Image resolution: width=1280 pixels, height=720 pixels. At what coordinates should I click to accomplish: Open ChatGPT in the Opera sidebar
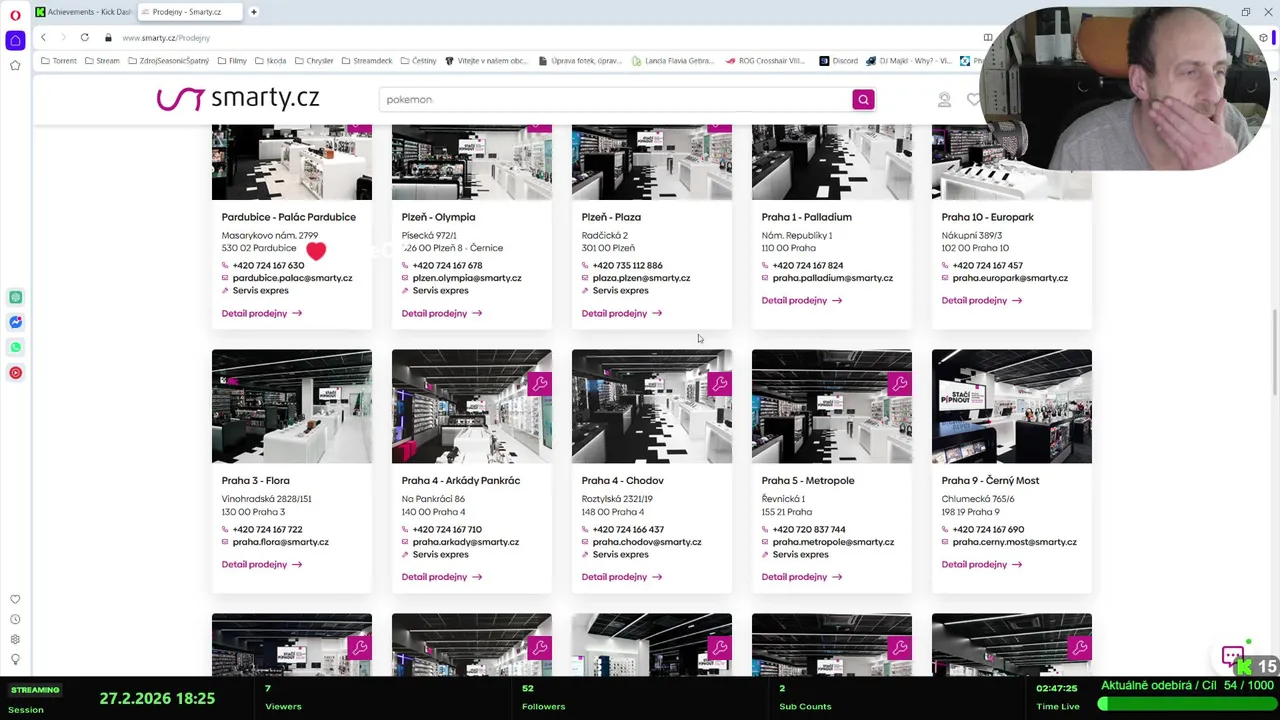15,297
